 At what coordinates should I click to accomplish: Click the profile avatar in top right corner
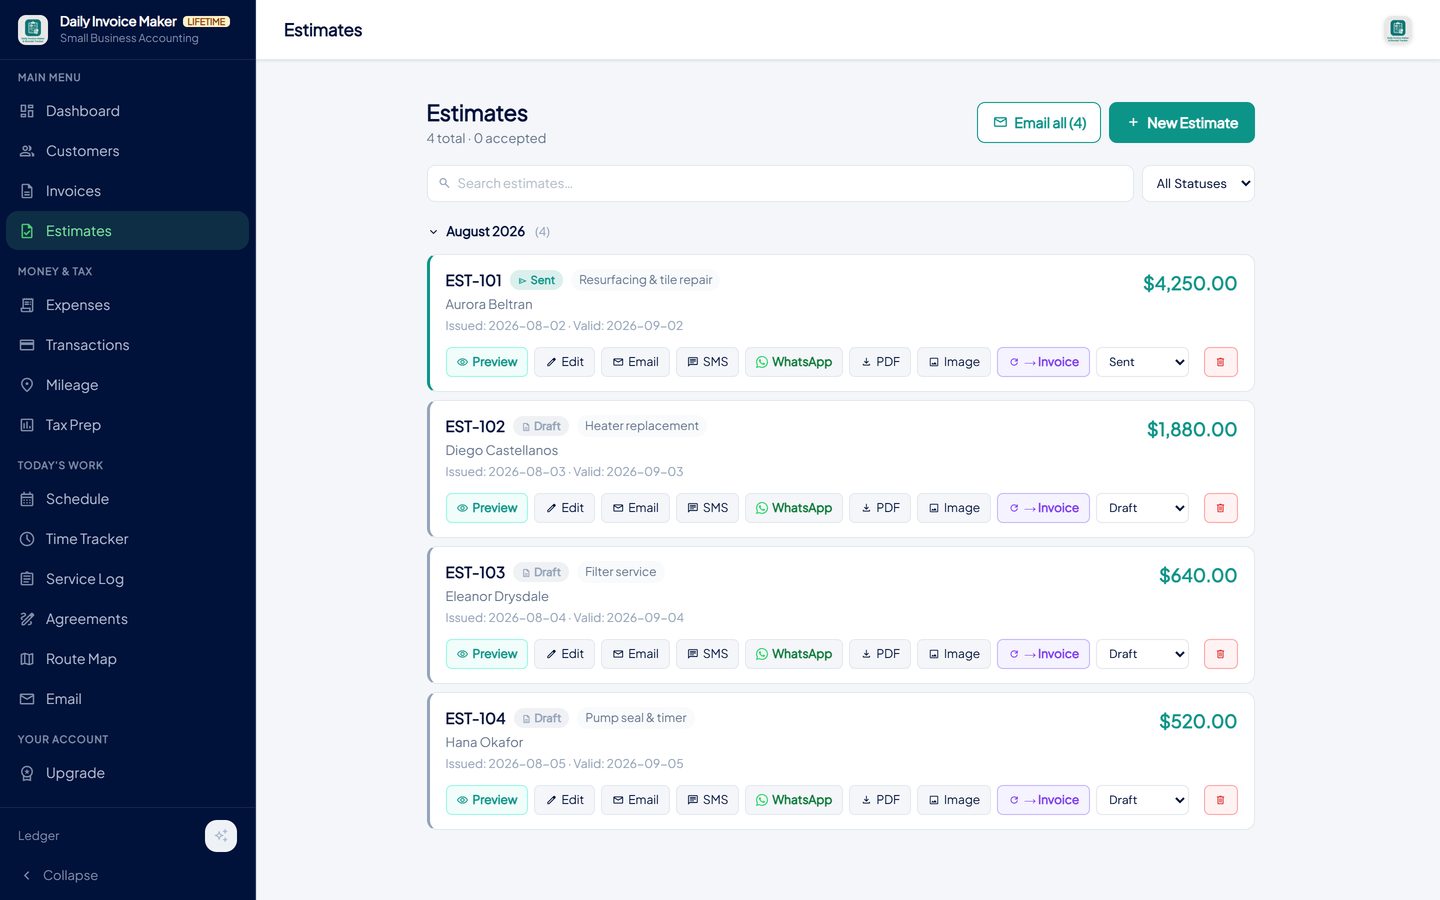tap(1398, 30)
